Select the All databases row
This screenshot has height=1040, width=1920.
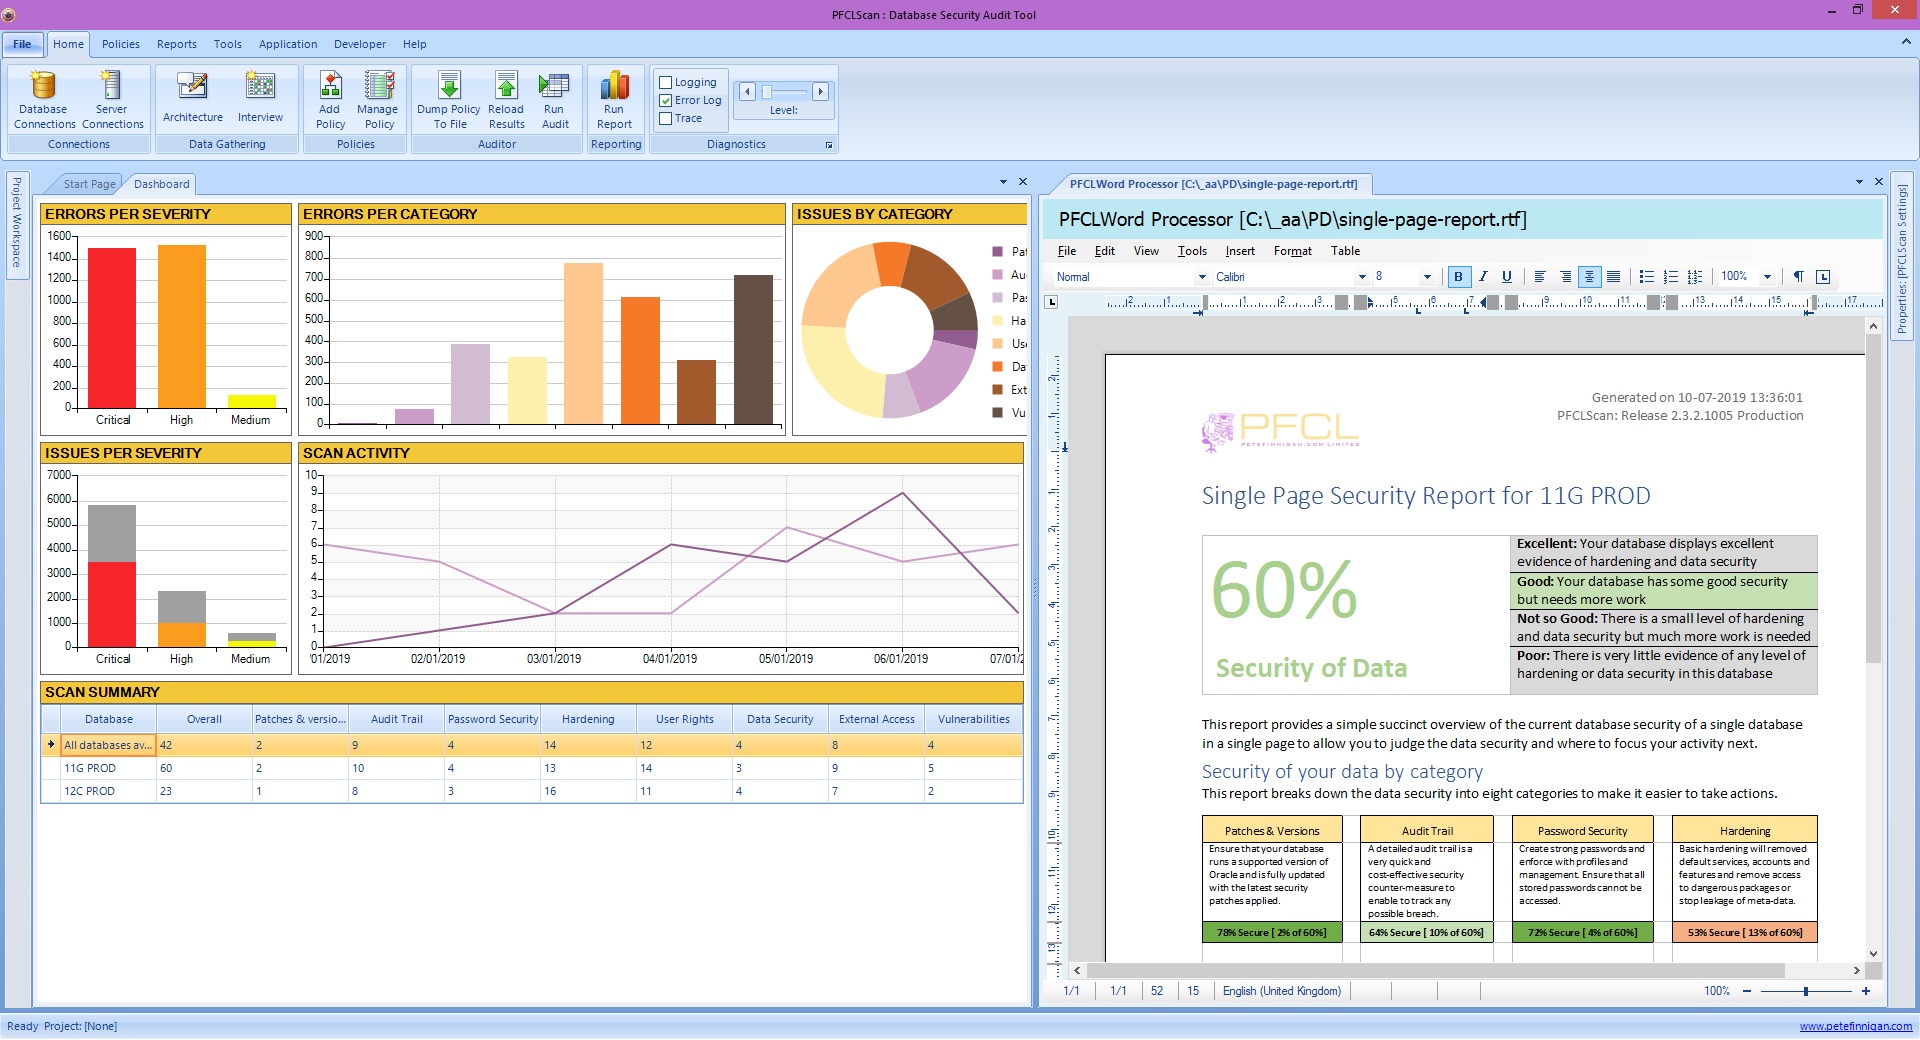[x=532, y=745]
